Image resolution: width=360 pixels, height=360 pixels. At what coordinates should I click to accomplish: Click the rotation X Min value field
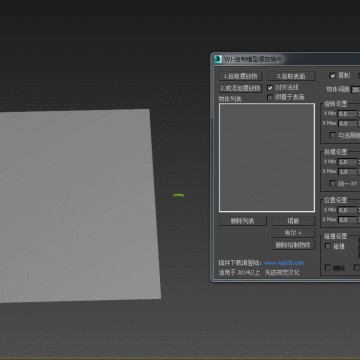(347, 114)
